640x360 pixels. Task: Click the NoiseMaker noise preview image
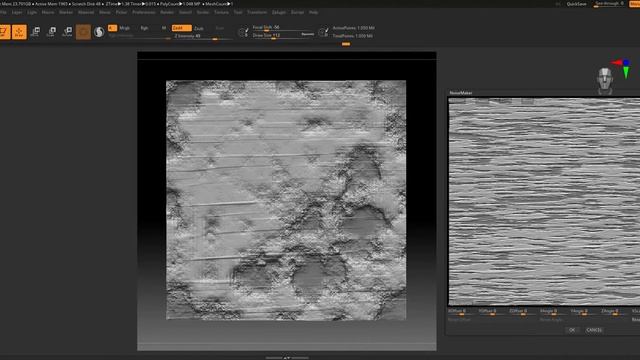tap(544, 202)
